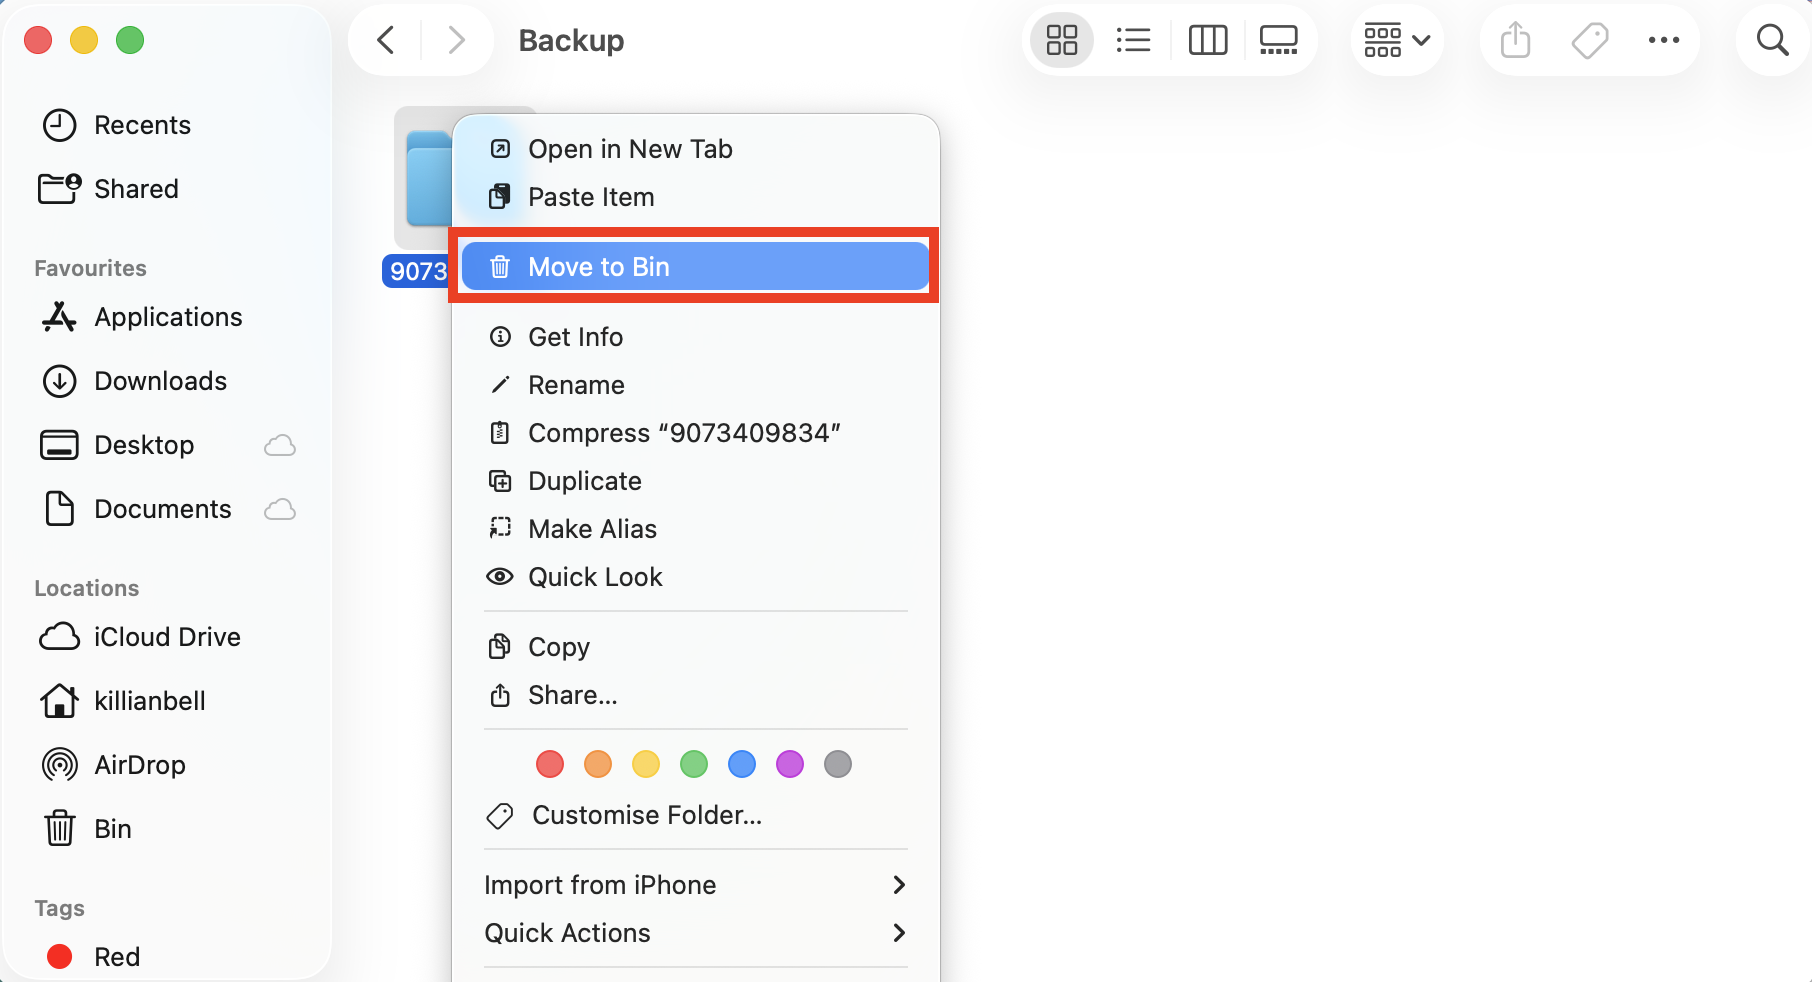Image resolution: width=1812 pixels, height=982 pixels.
Task: Select Get Info from the context menu
Action: pos(575,336)
